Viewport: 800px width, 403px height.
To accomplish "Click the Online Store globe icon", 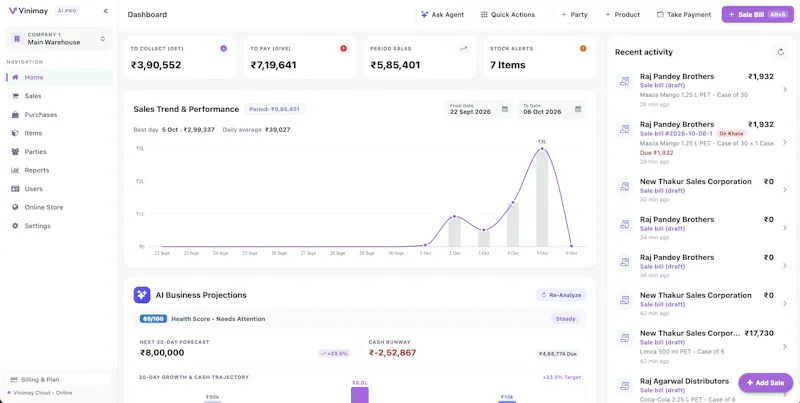I will (15, 208).
